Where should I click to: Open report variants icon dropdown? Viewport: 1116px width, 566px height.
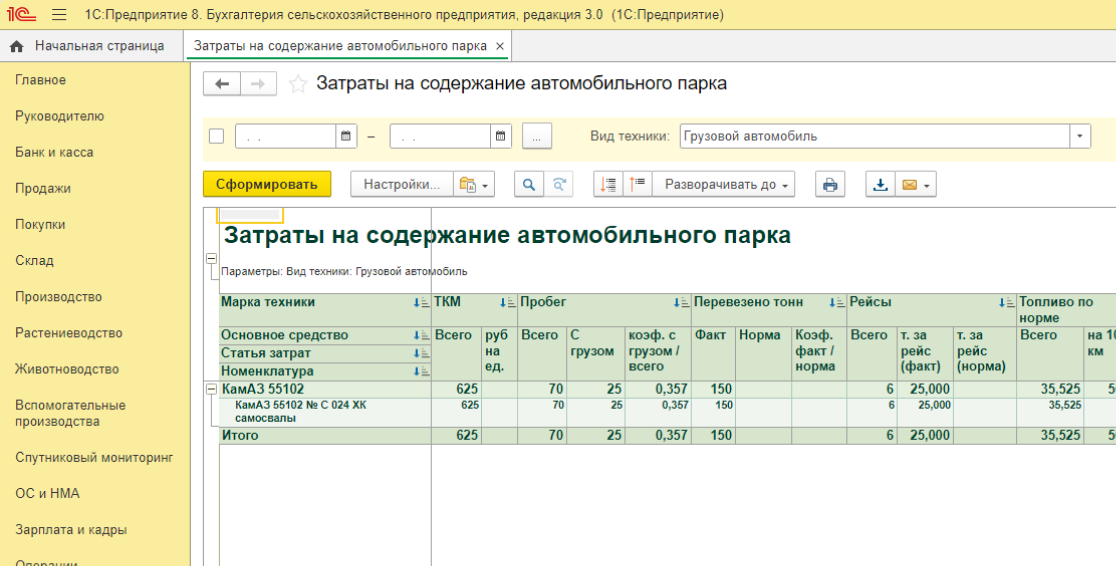click(474, 184)
